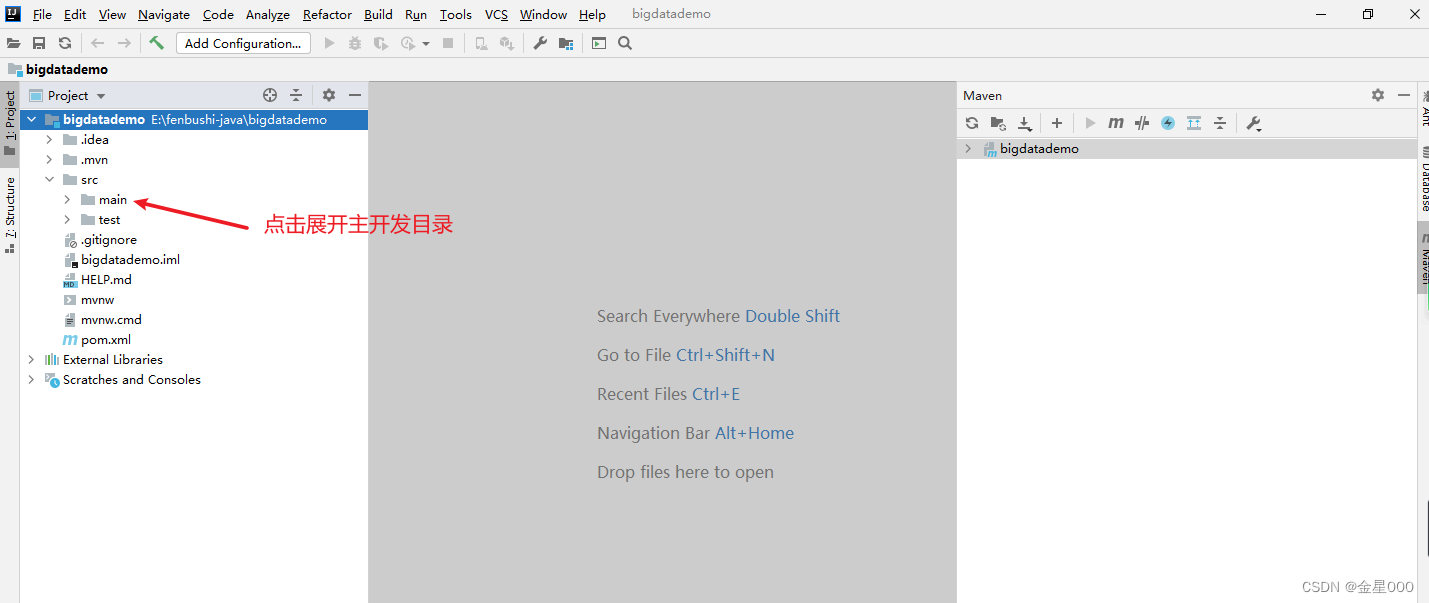Build the project with the hammer icon
The height and width of the screenshot is (603, 1429).
(157, 43)
